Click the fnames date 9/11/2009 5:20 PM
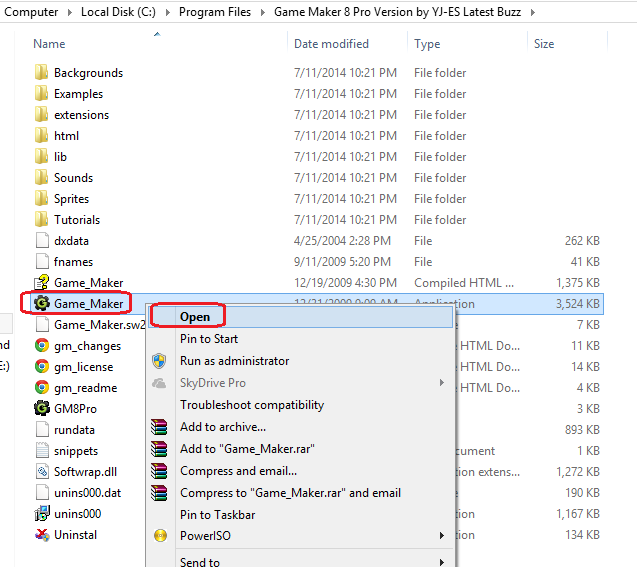The image size is (637, 567). pyautogui.click(x=342, y=262)
